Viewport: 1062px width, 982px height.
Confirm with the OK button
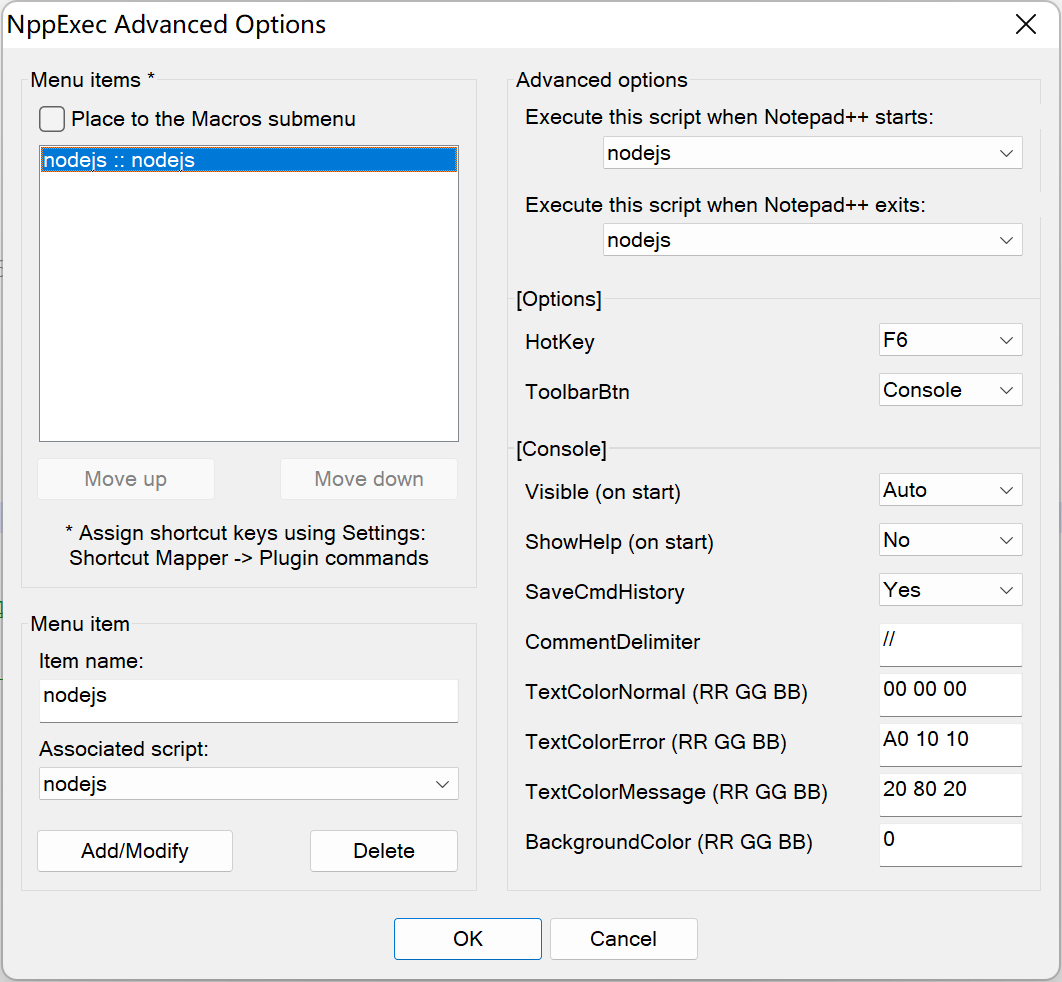(x=467, y=939)
